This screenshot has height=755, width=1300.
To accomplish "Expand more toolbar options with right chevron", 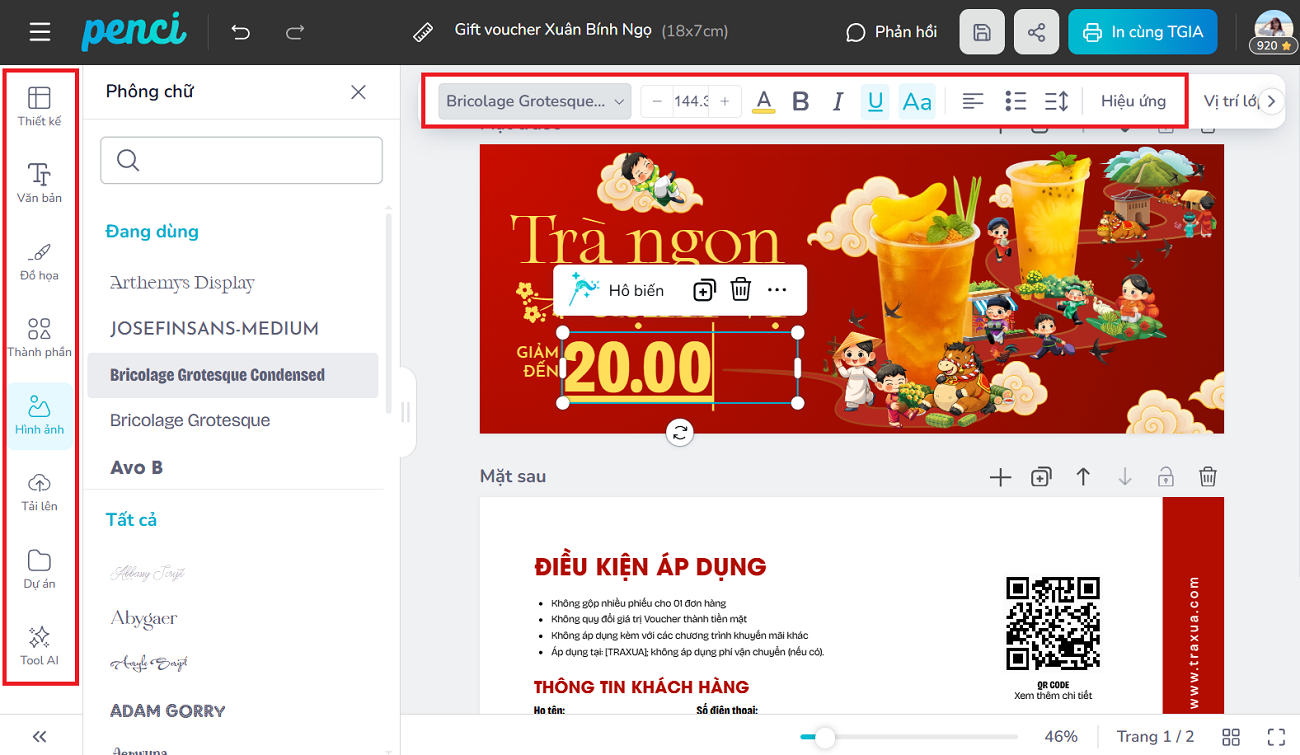I will click(1271, 101).
